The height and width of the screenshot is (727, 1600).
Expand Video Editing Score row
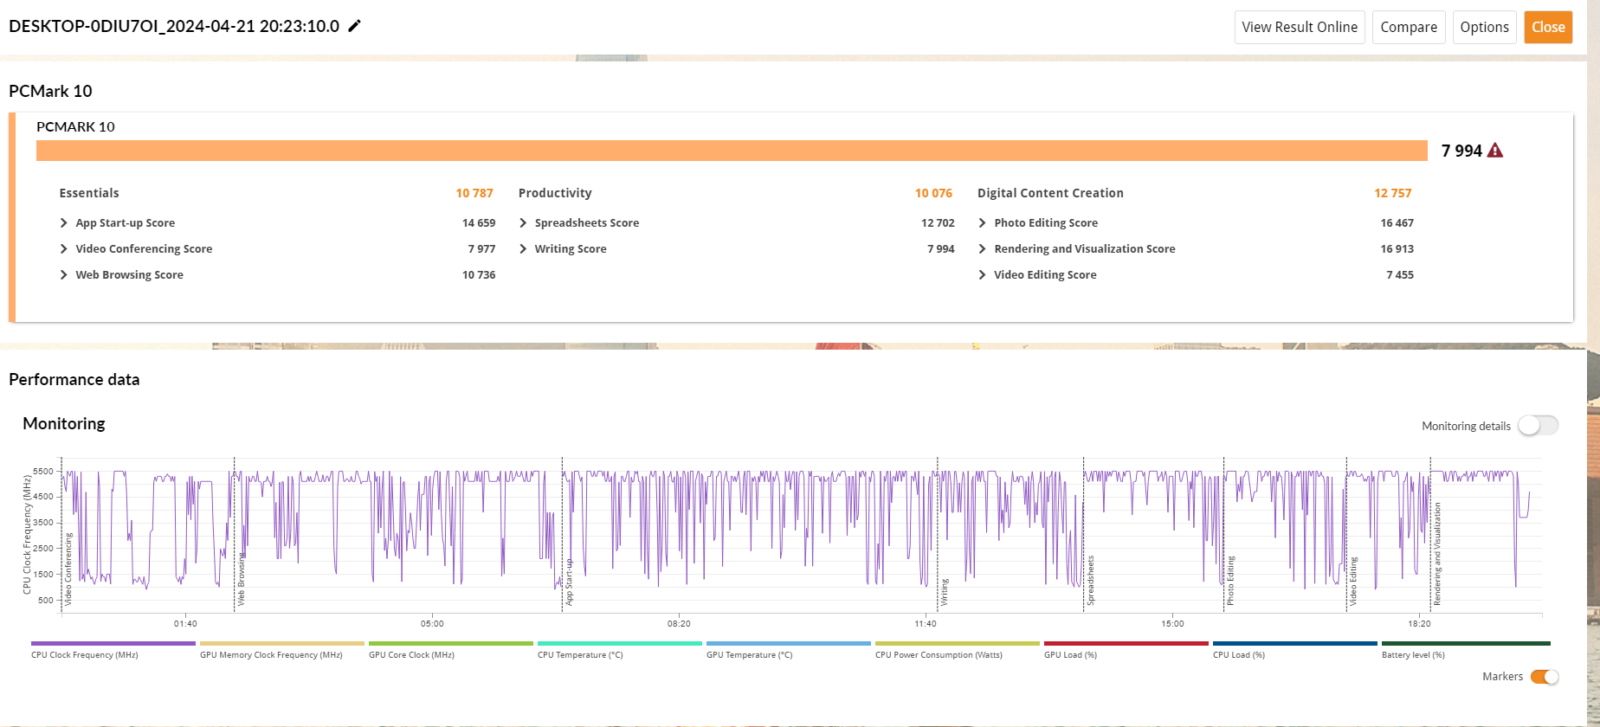tap(982, 275)
